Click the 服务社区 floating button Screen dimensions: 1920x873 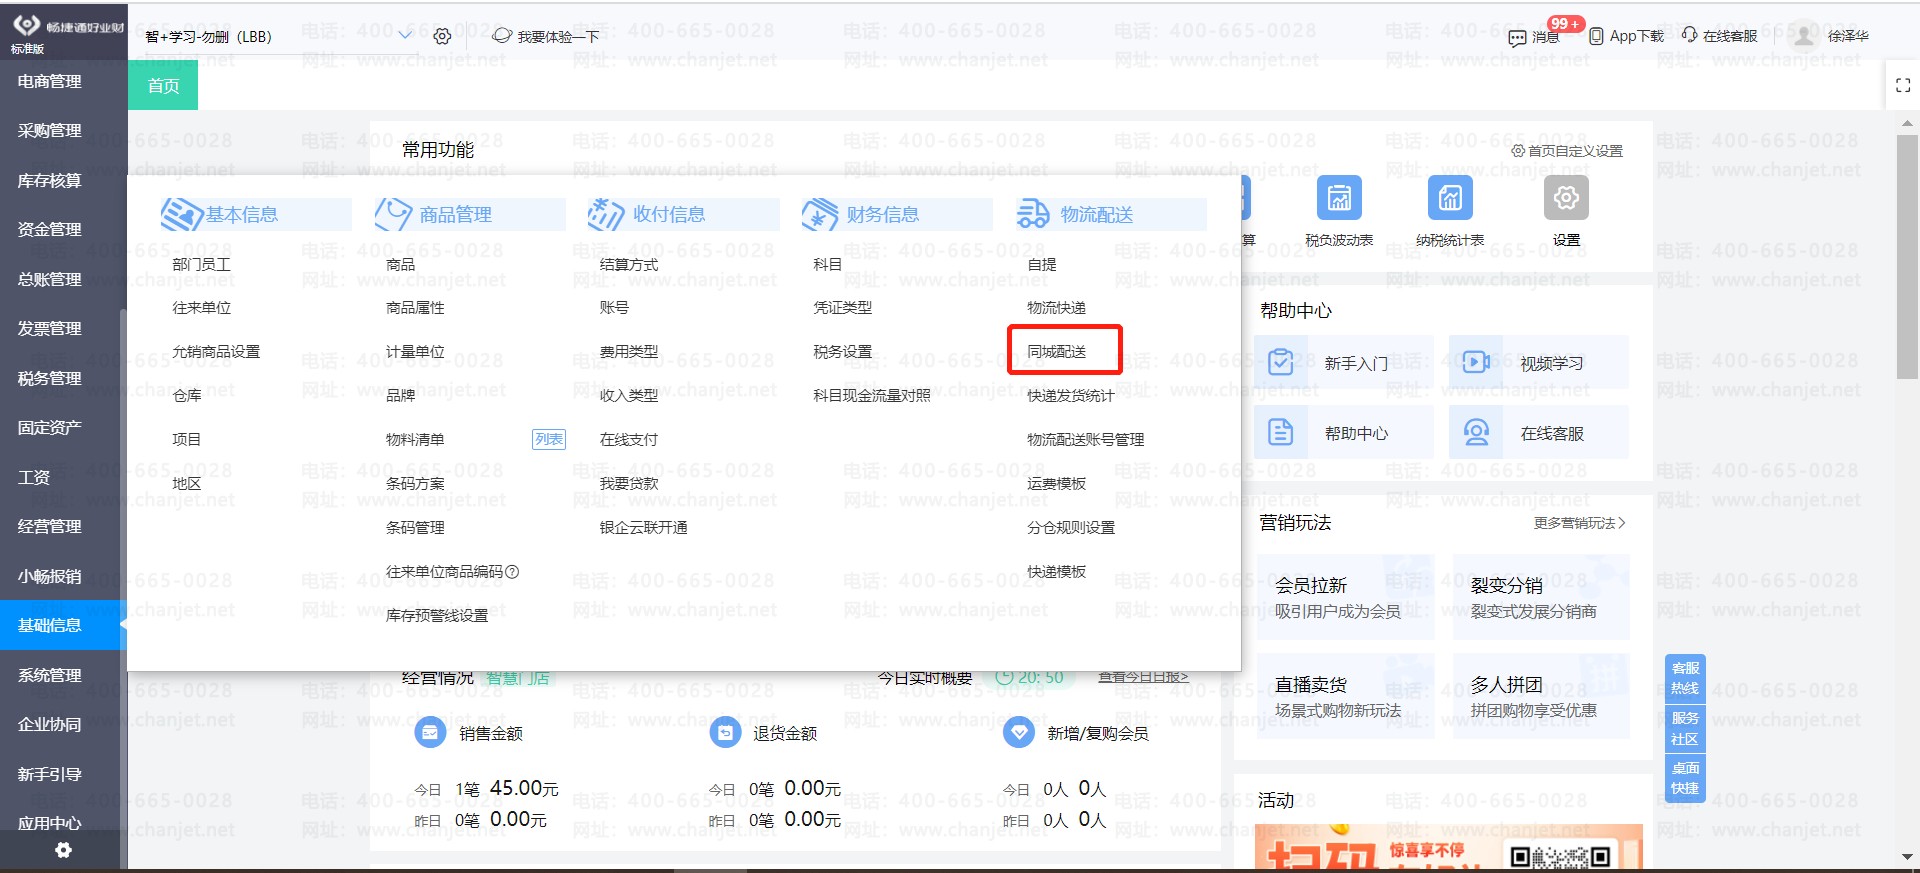[1685, 729]
